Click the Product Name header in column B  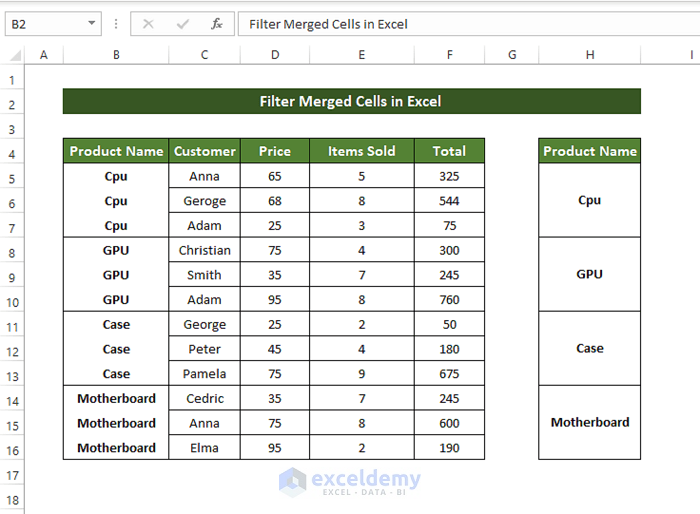pyautogui.click(x=116, y=151)
